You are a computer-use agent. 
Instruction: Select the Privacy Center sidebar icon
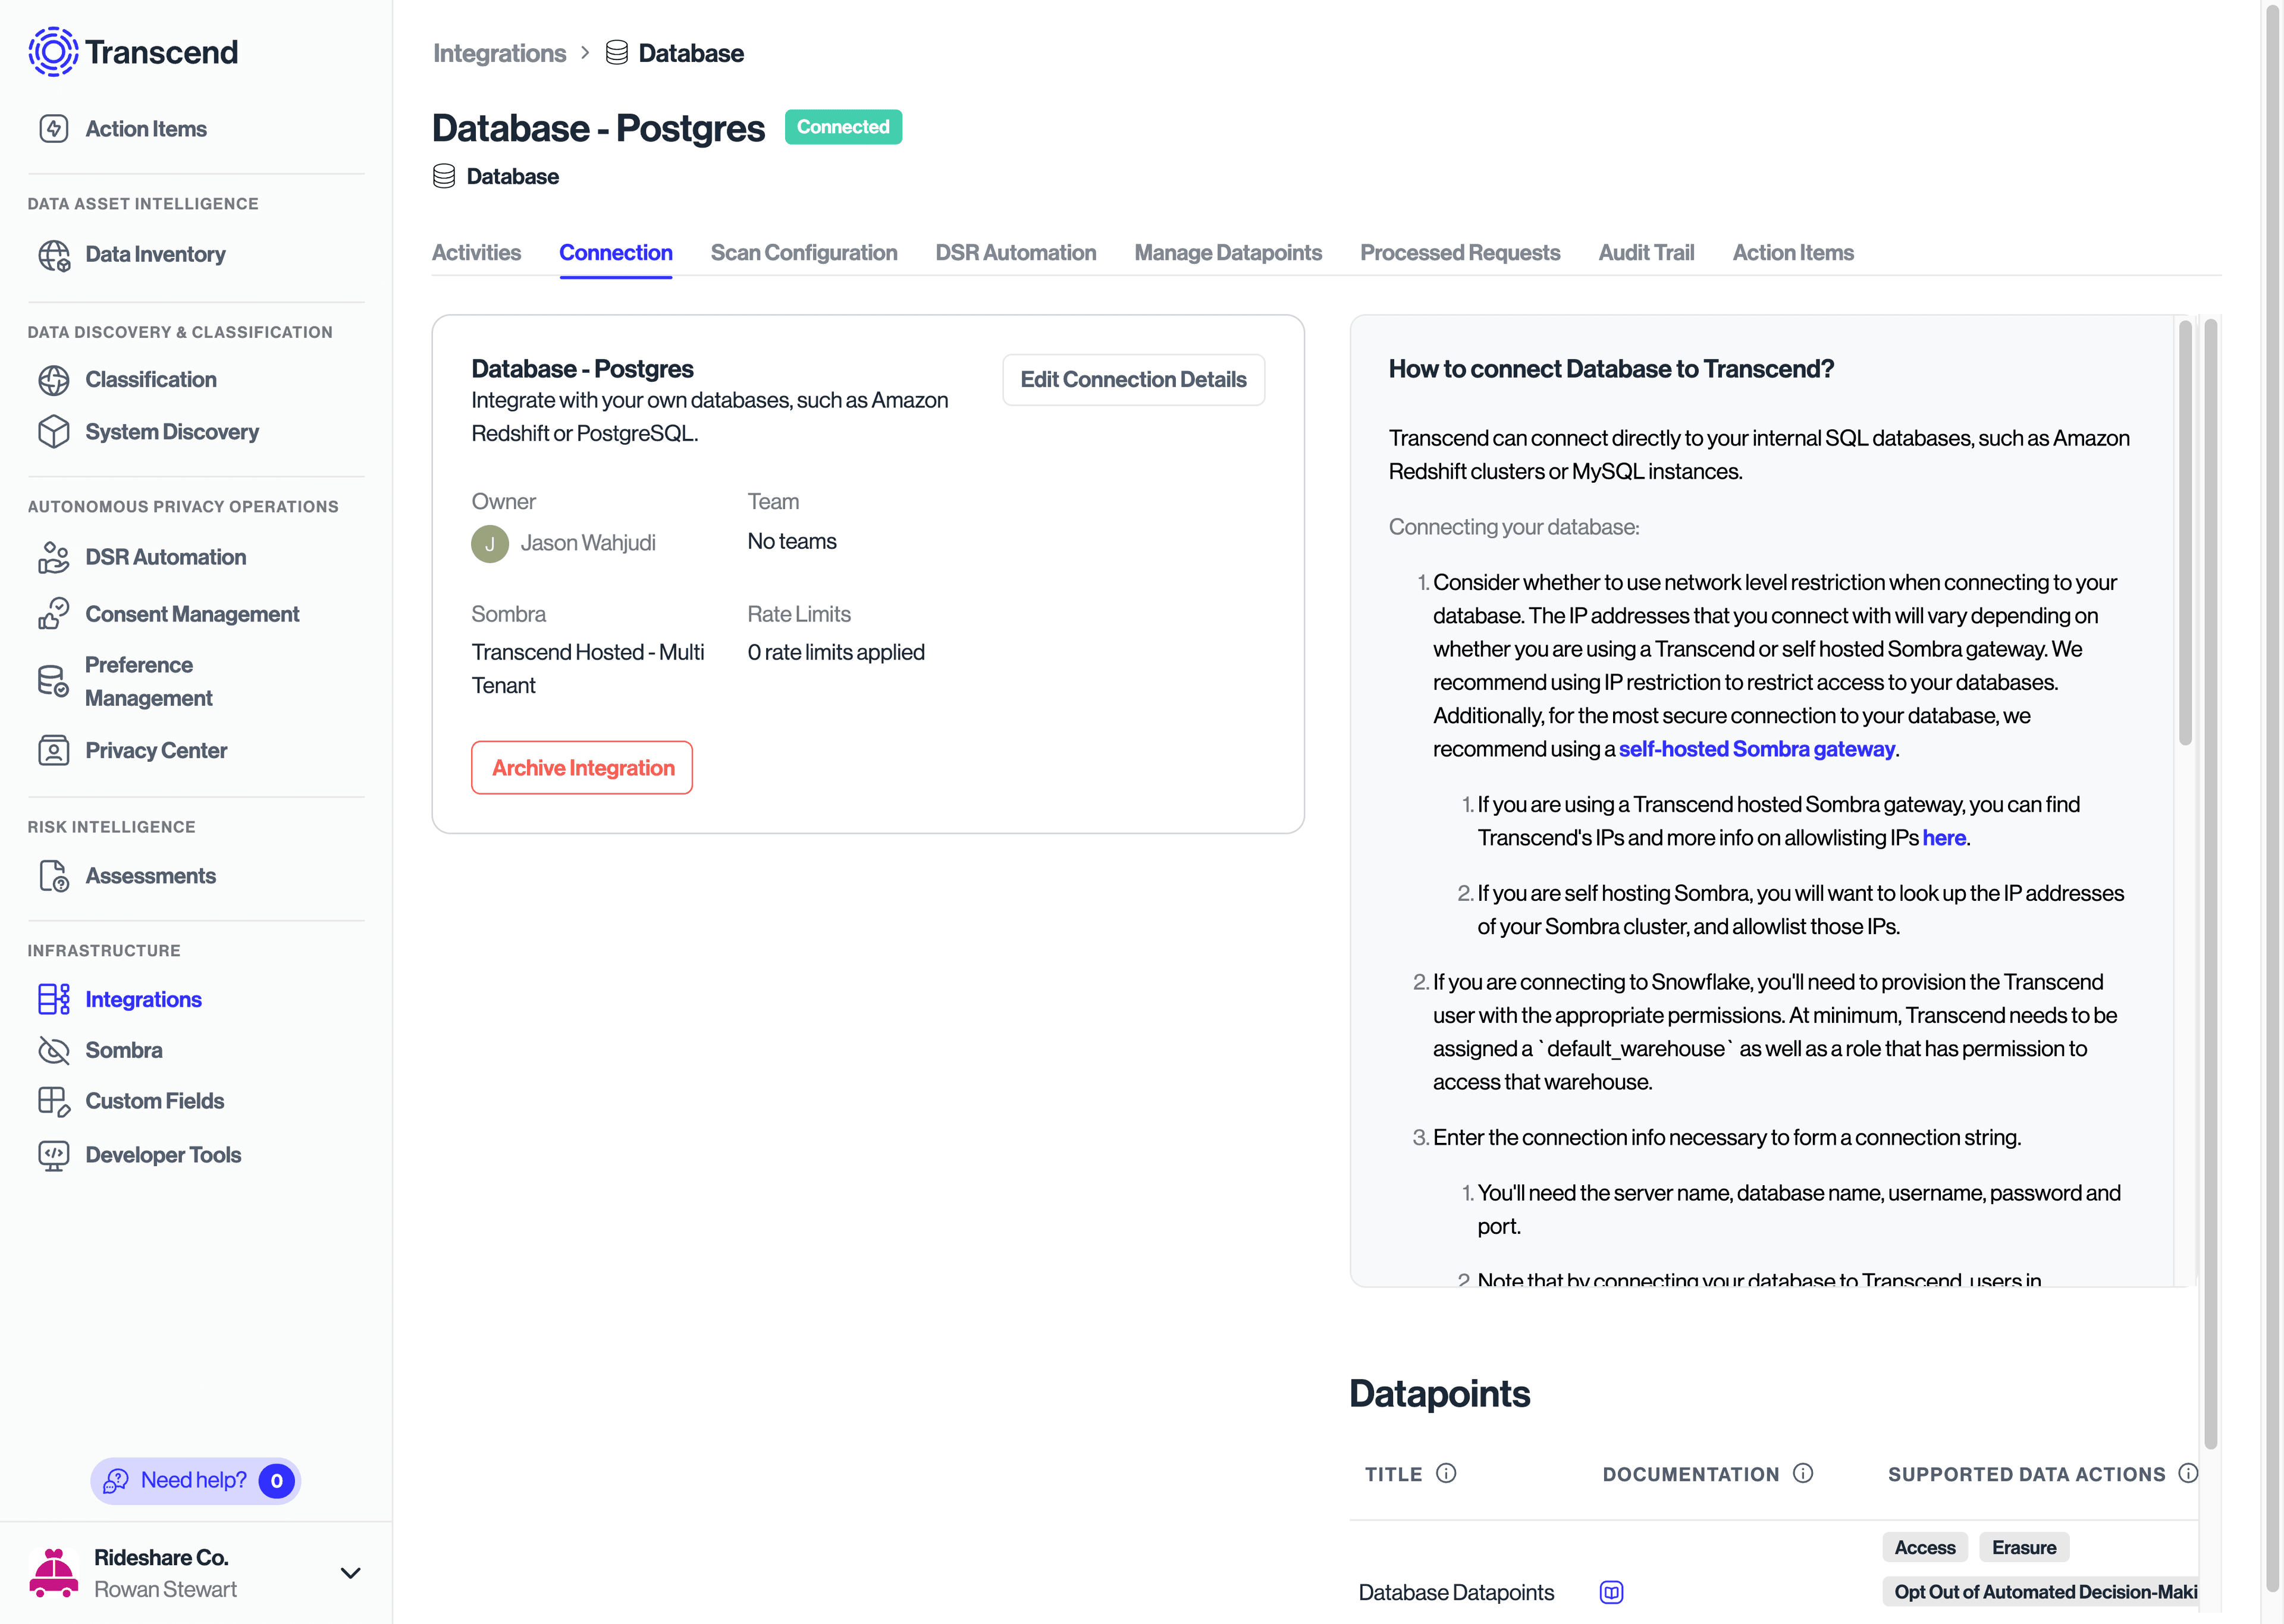click(x=55, y=750)
